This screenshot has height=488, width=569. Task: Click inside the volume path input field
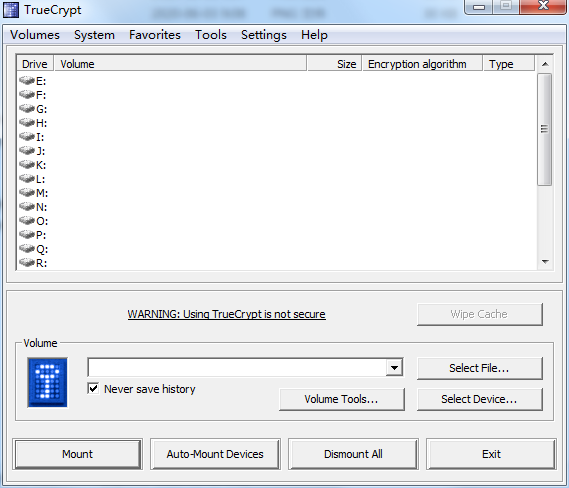pyautogui.click(x=237, y=368)
